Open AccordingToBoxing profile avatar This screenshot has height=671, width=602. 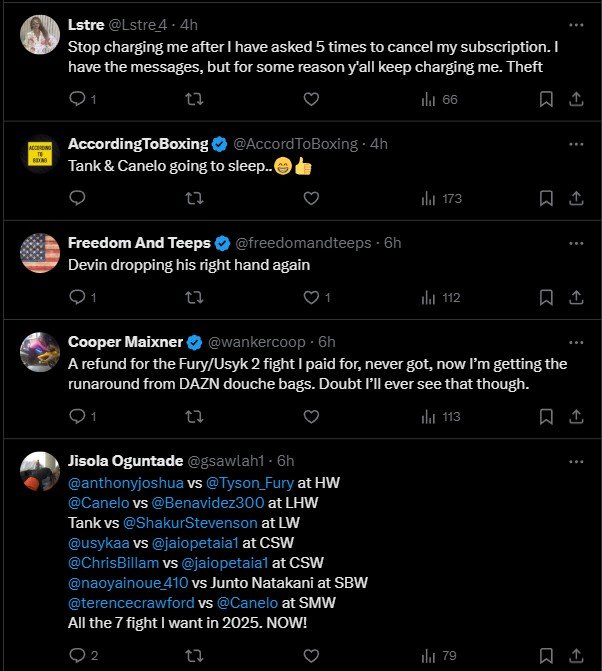coord(40,153)
